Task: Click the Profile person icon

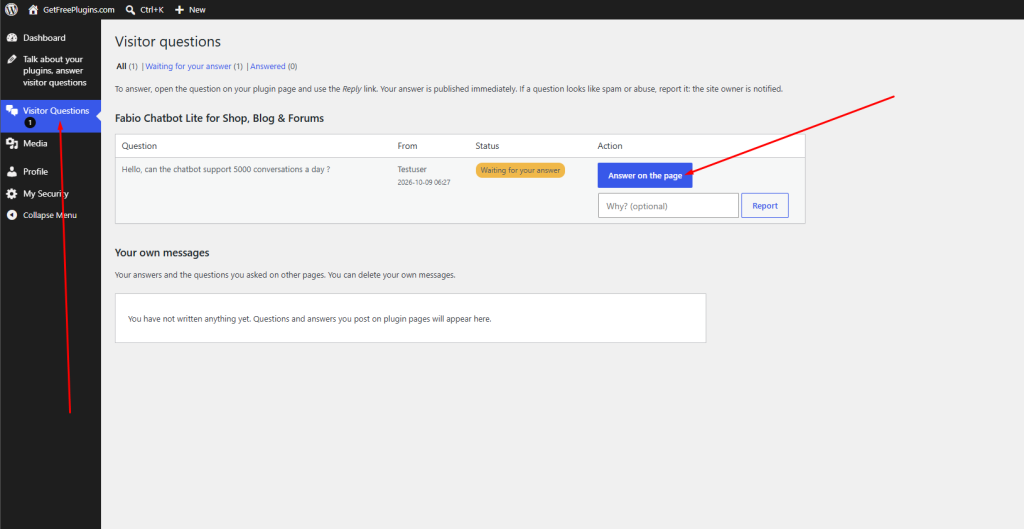Action: (11, 172)
